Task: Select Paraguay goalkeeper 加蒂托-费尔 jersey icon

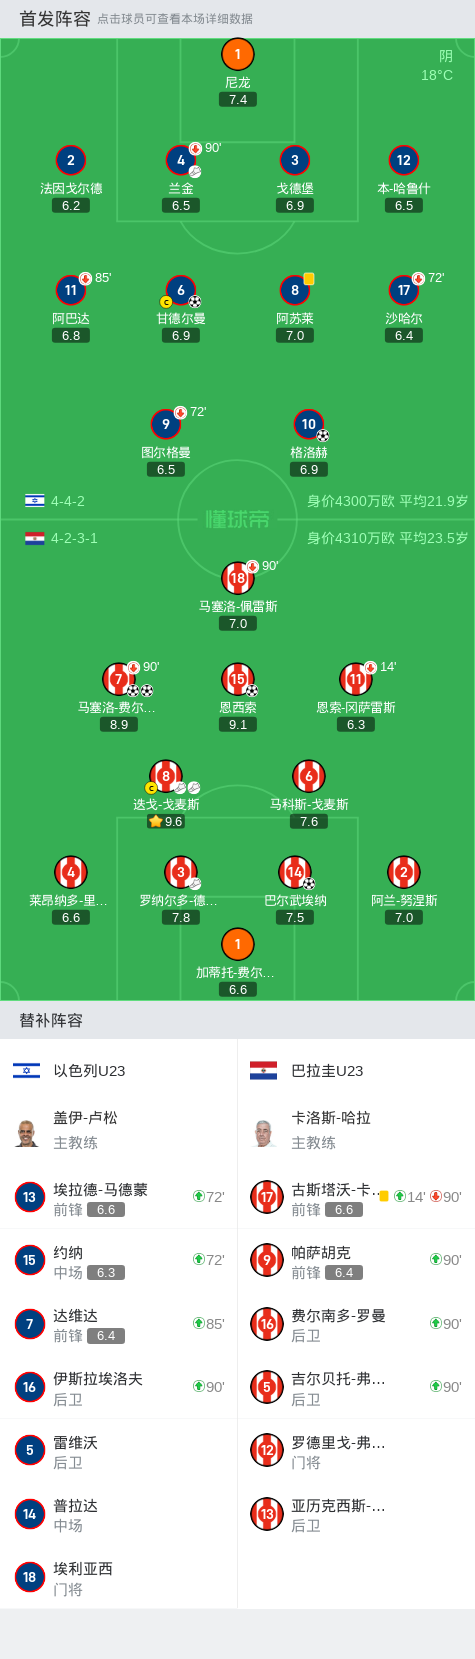Action: pyautogui.click(x=238, y=944)
